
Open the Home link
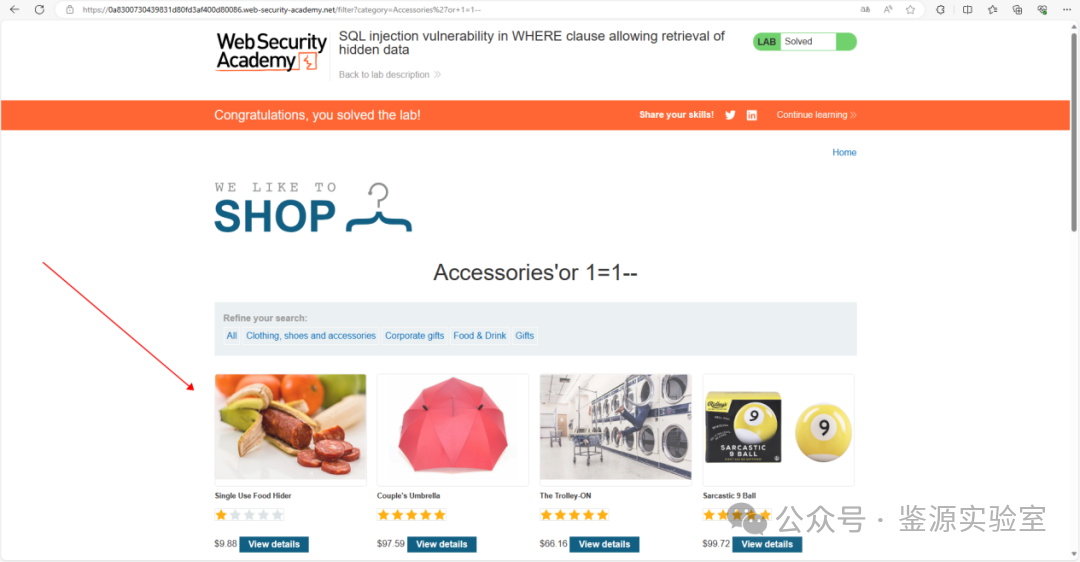pyautogui.click(x=844, y=152)
